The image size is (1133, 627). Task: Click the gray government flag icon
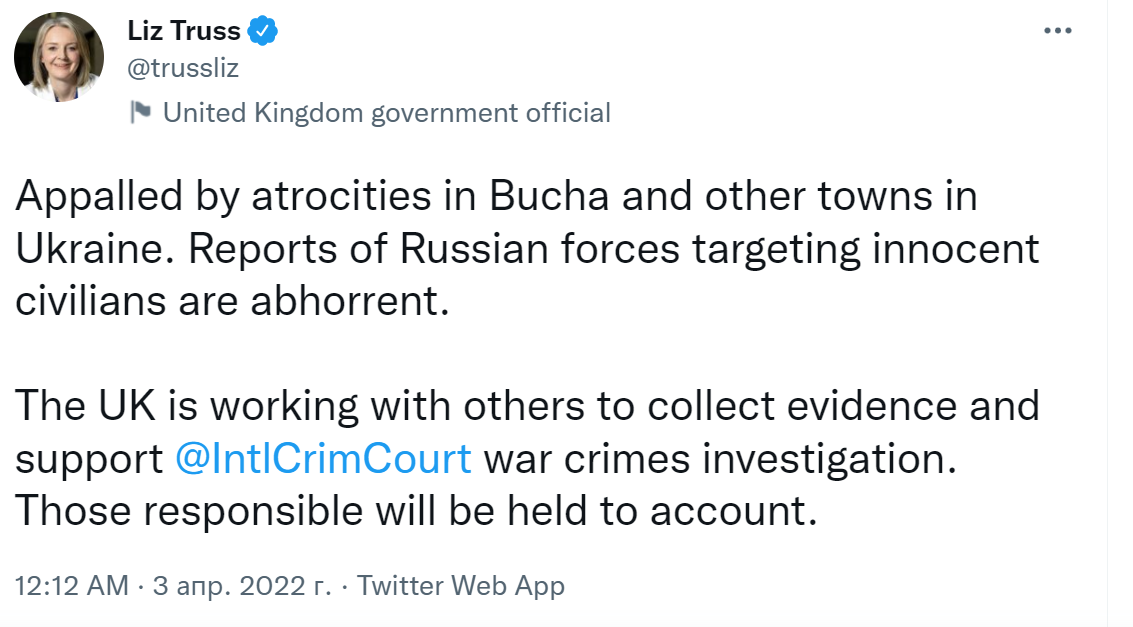point(141,112)
